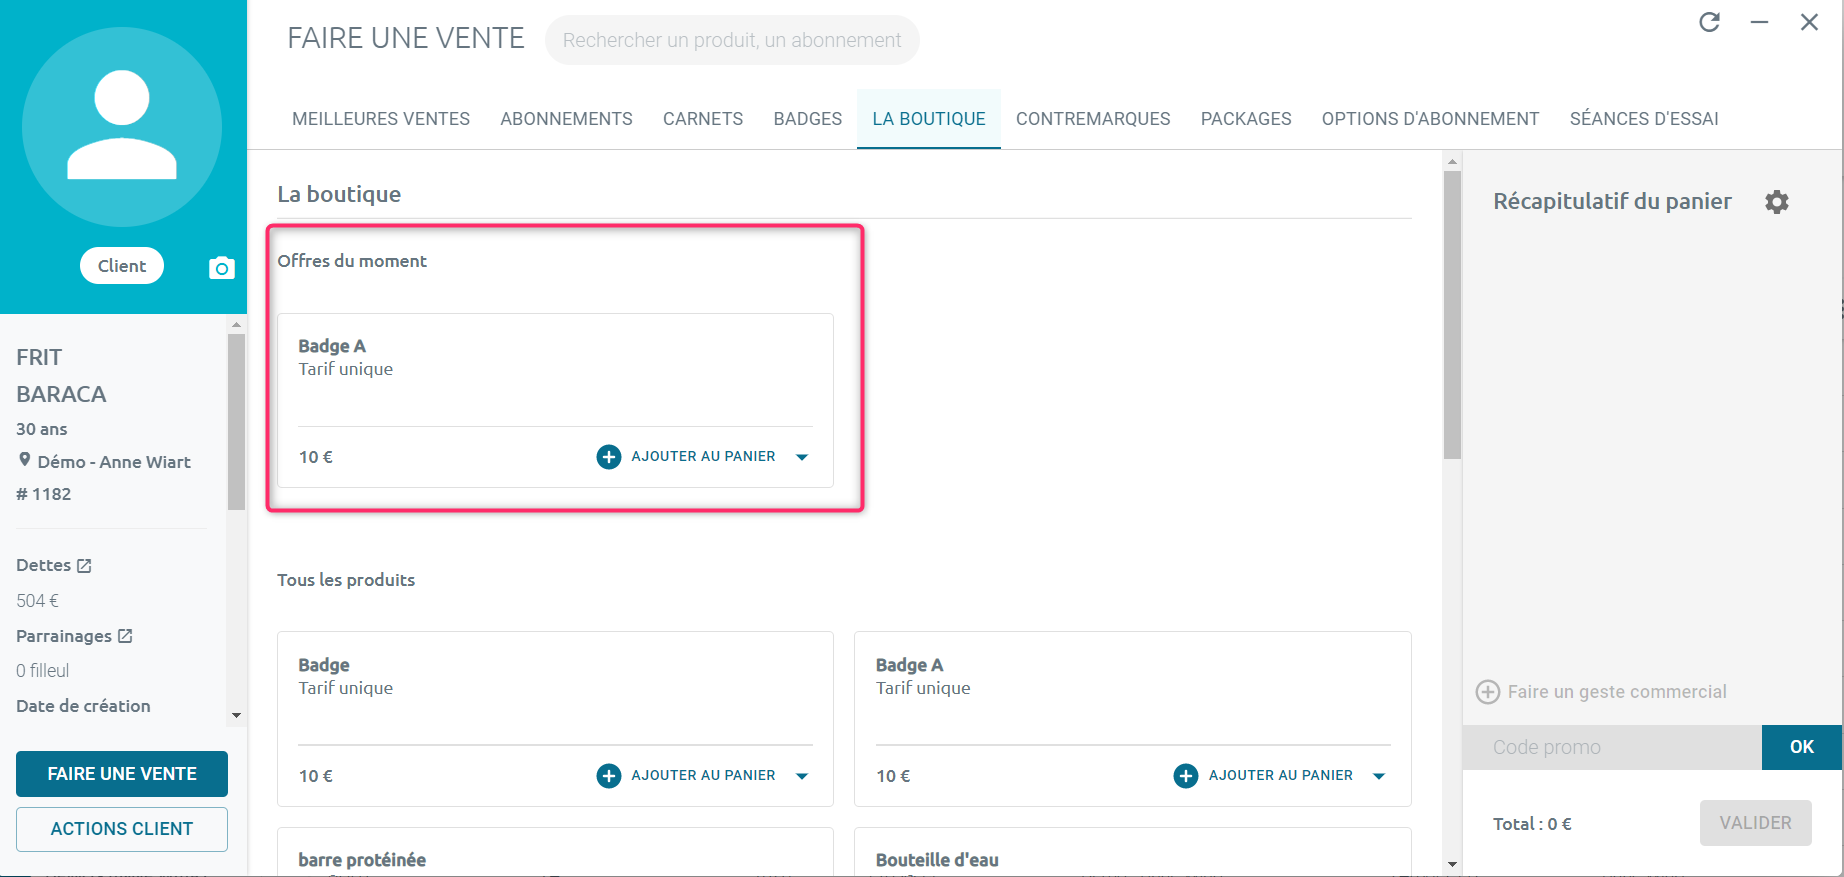
Task: Add Badge A from Offres du moment to basket
Action: click(703, 457)
